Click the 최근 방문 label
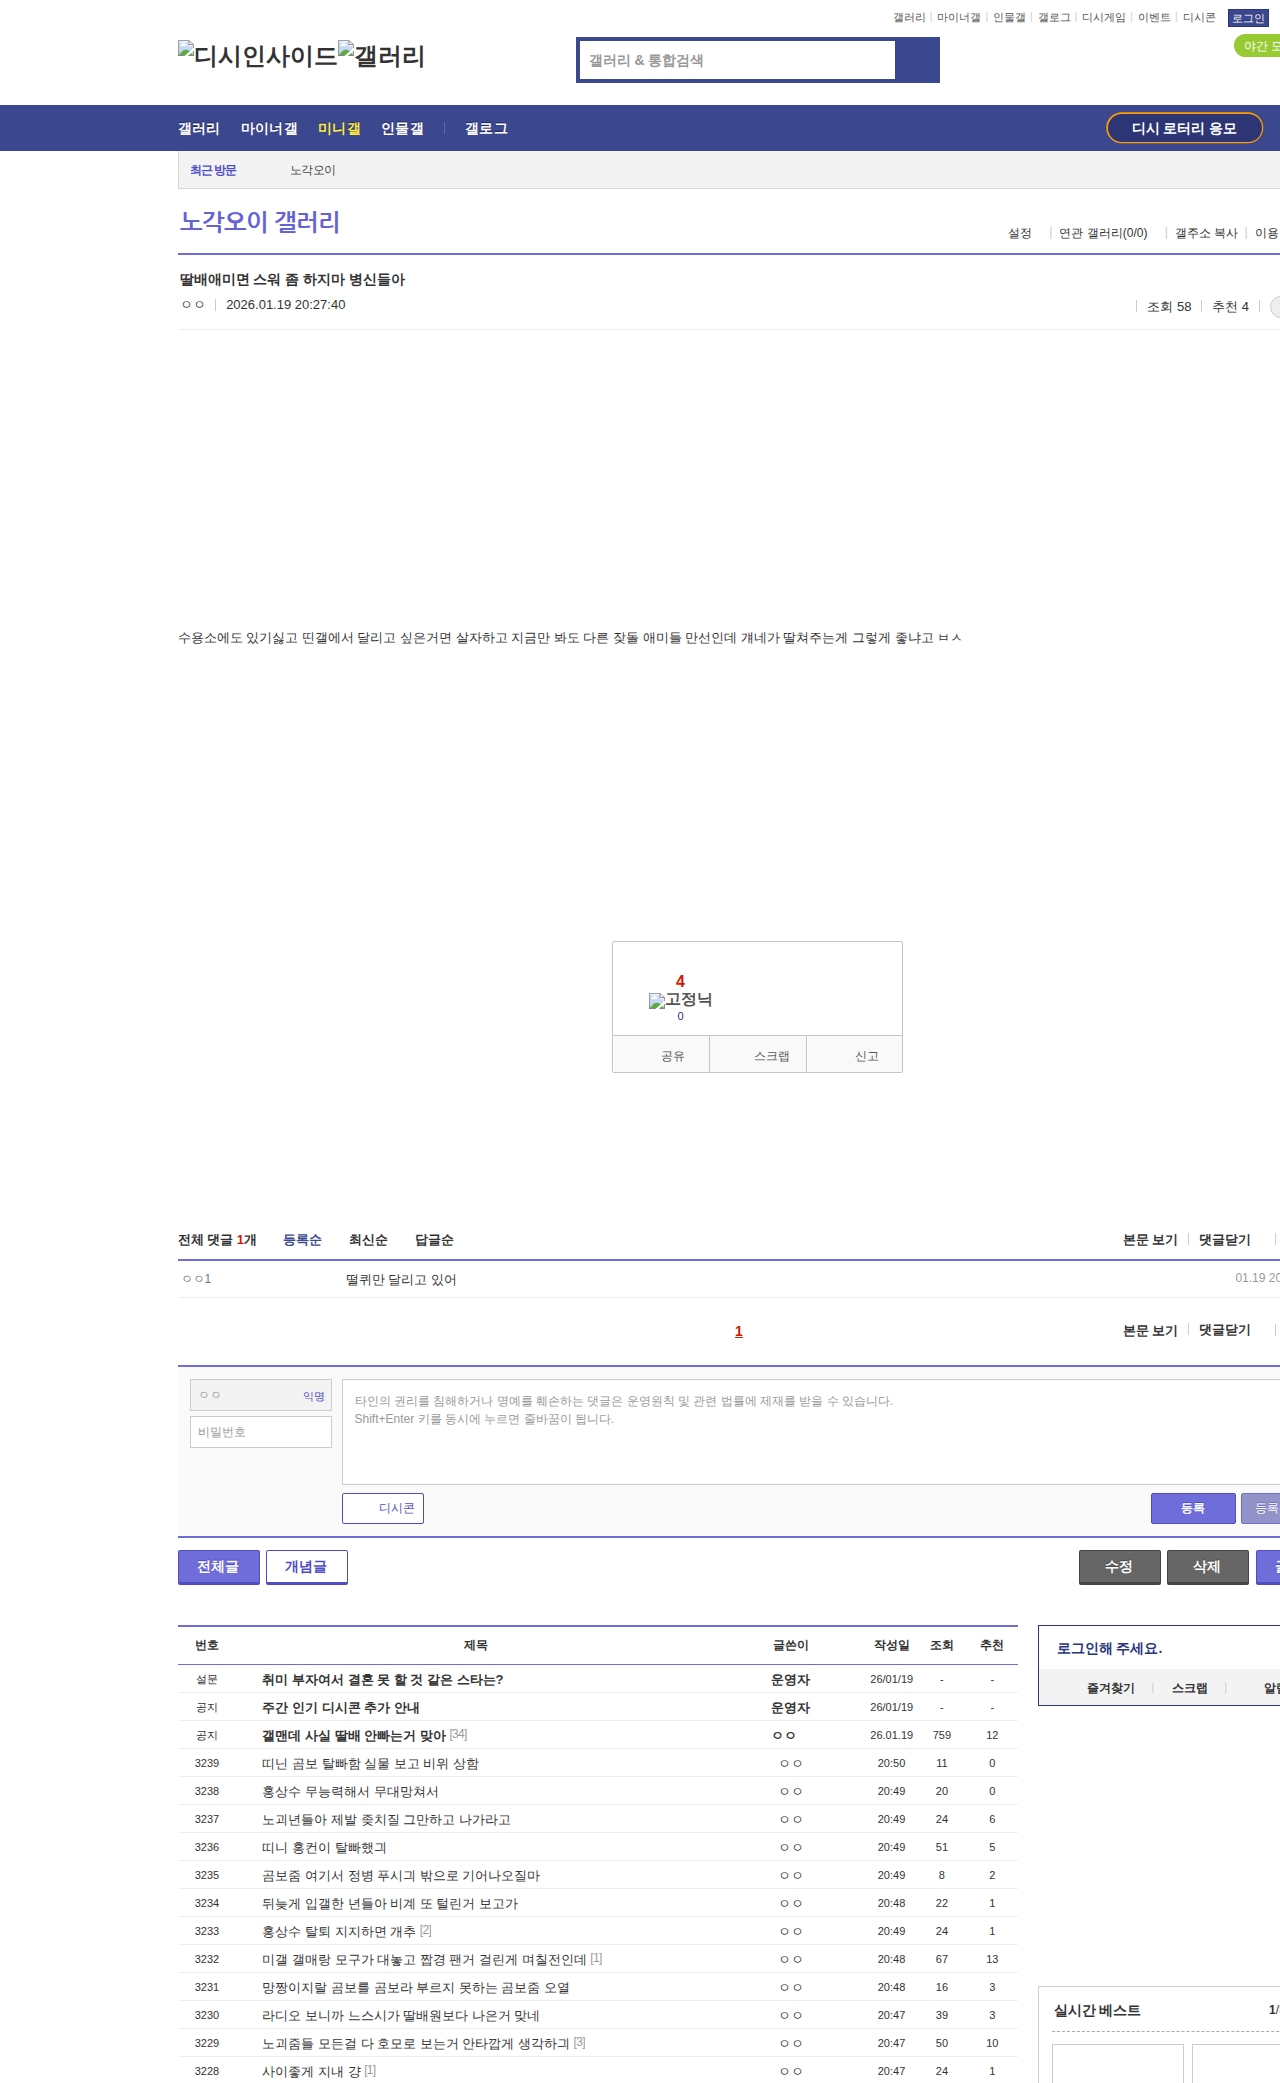 (213, 170)
